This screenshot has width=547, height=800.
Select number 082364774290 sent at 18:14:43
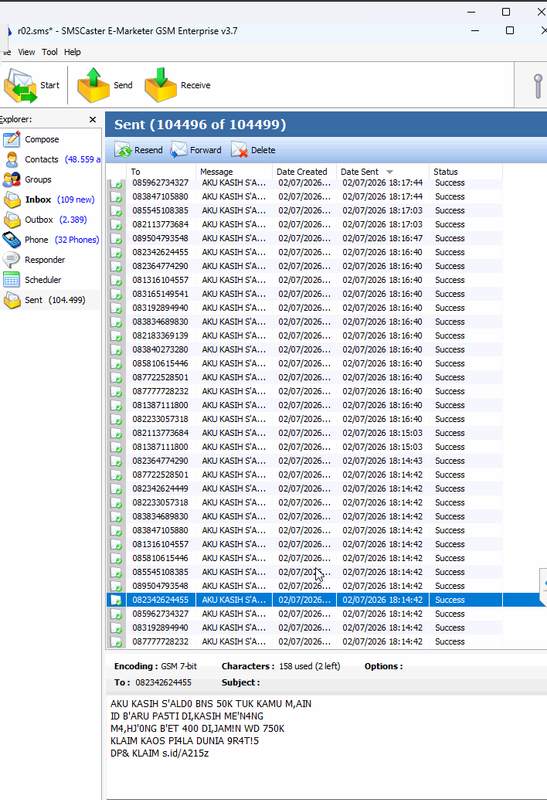click(x=160, y=461)
